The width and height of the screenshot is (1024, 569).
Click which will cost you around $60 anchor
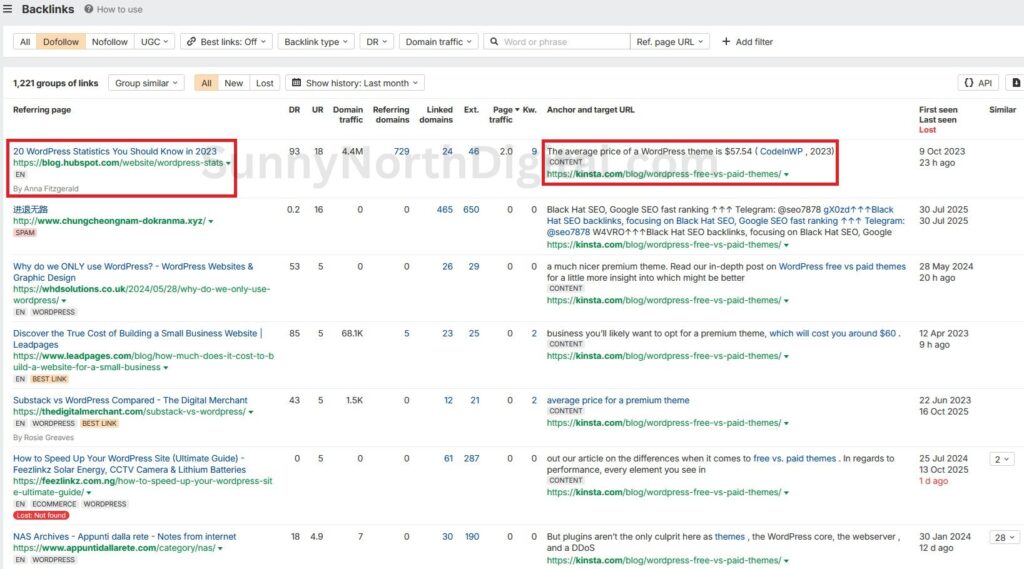click(x=832, y=333)
